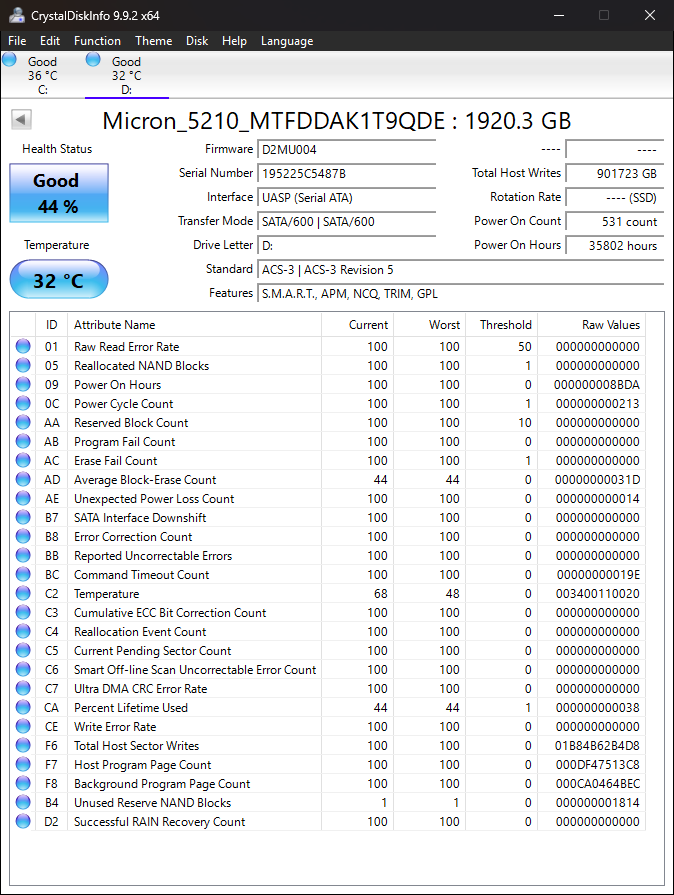Click the status orb for Error Correction Count

23,536
